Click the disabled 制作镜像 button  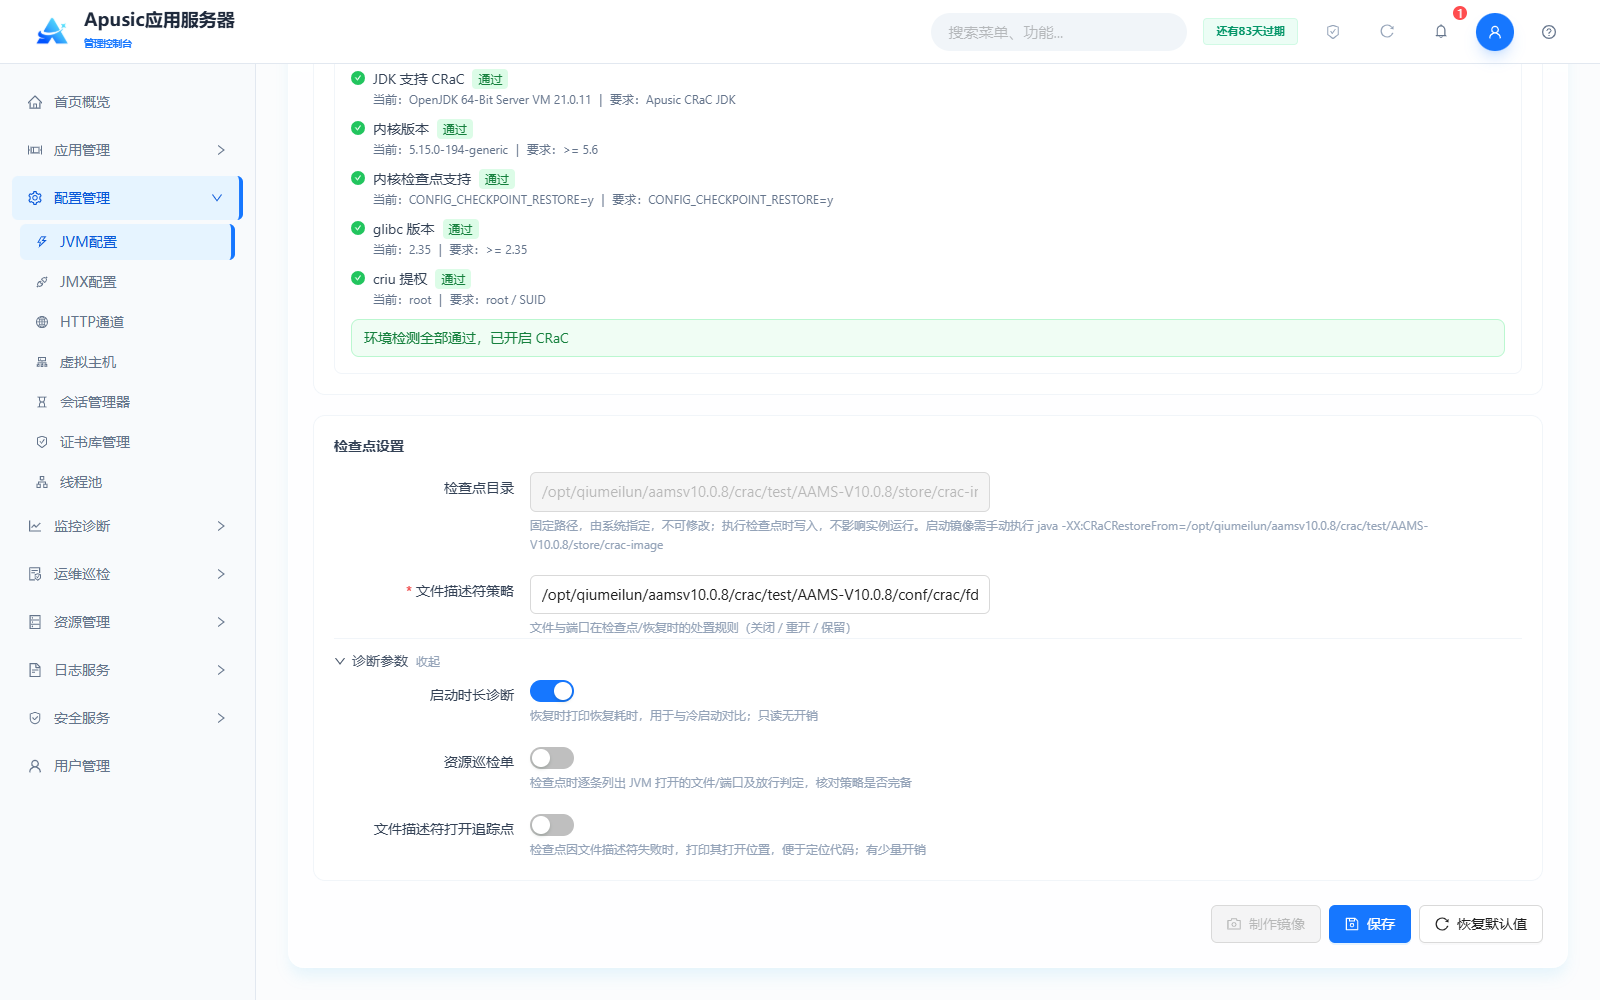tap(1266, 924)
